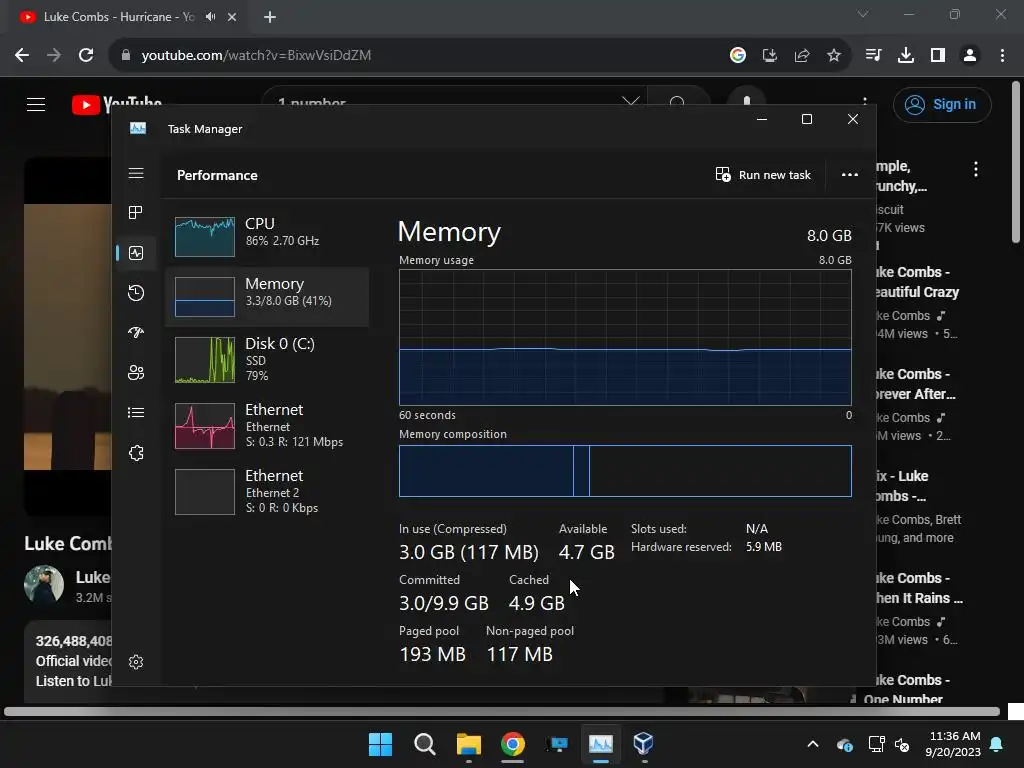Open Startup apps icon in sidebar

coord(136,332)
